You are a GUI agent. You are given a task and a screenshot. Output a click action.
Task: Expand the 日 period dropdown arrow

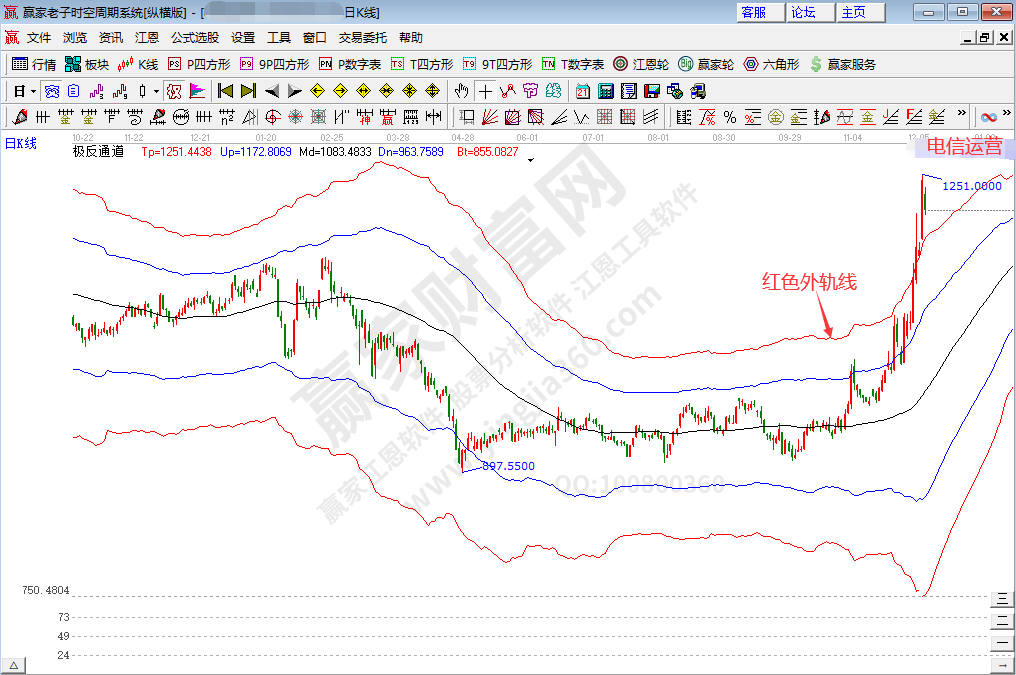32,91
